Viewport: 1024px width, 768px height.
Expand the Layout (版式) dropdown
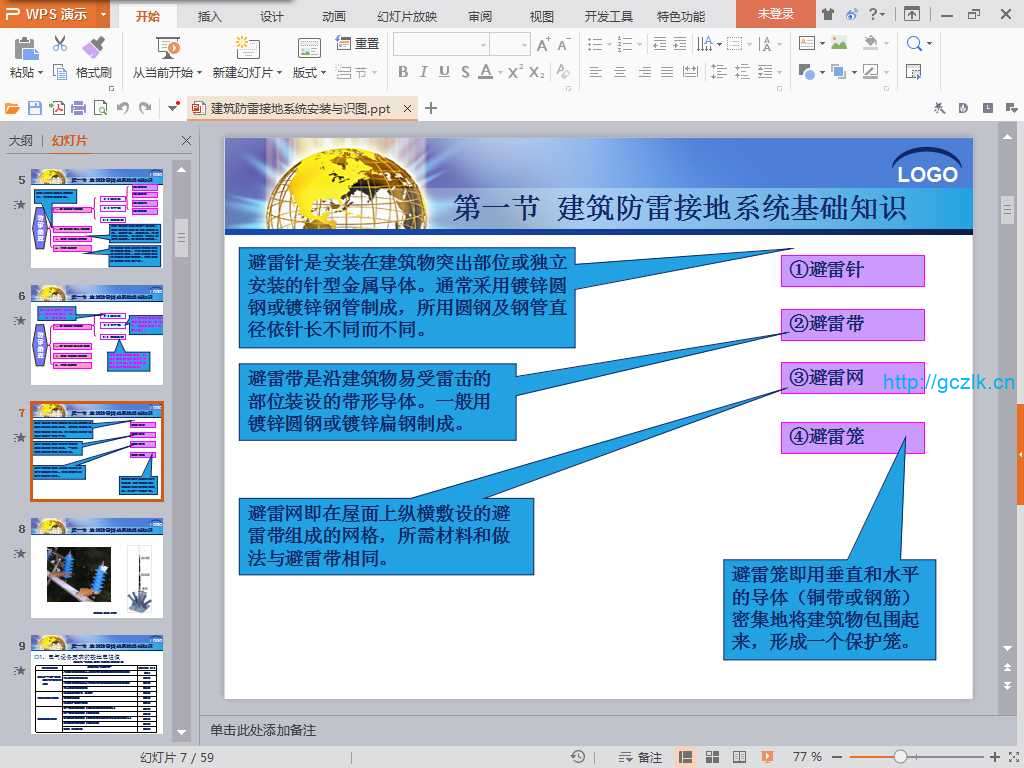point(308,72)
